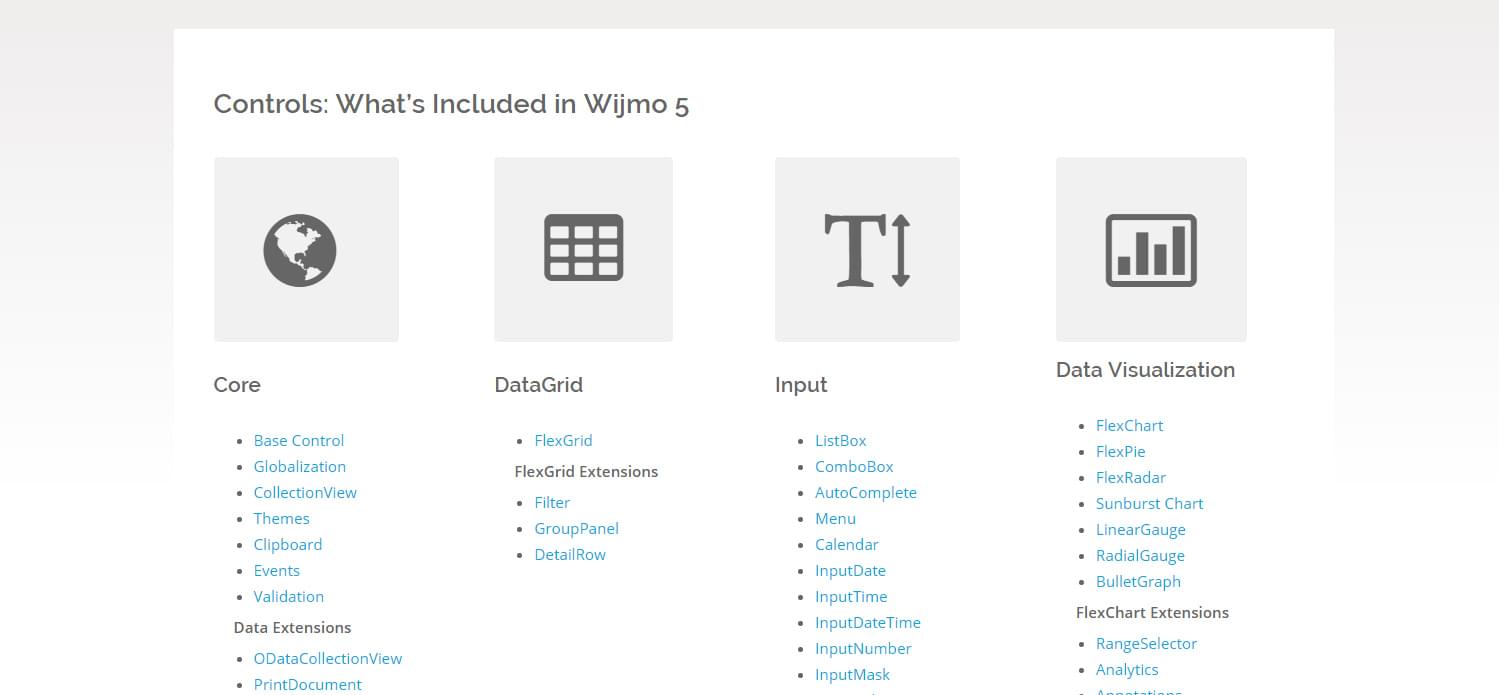Navigate to the InputMask link
Viewport: 1499px width, 695px height.
(x=852, y=675)
